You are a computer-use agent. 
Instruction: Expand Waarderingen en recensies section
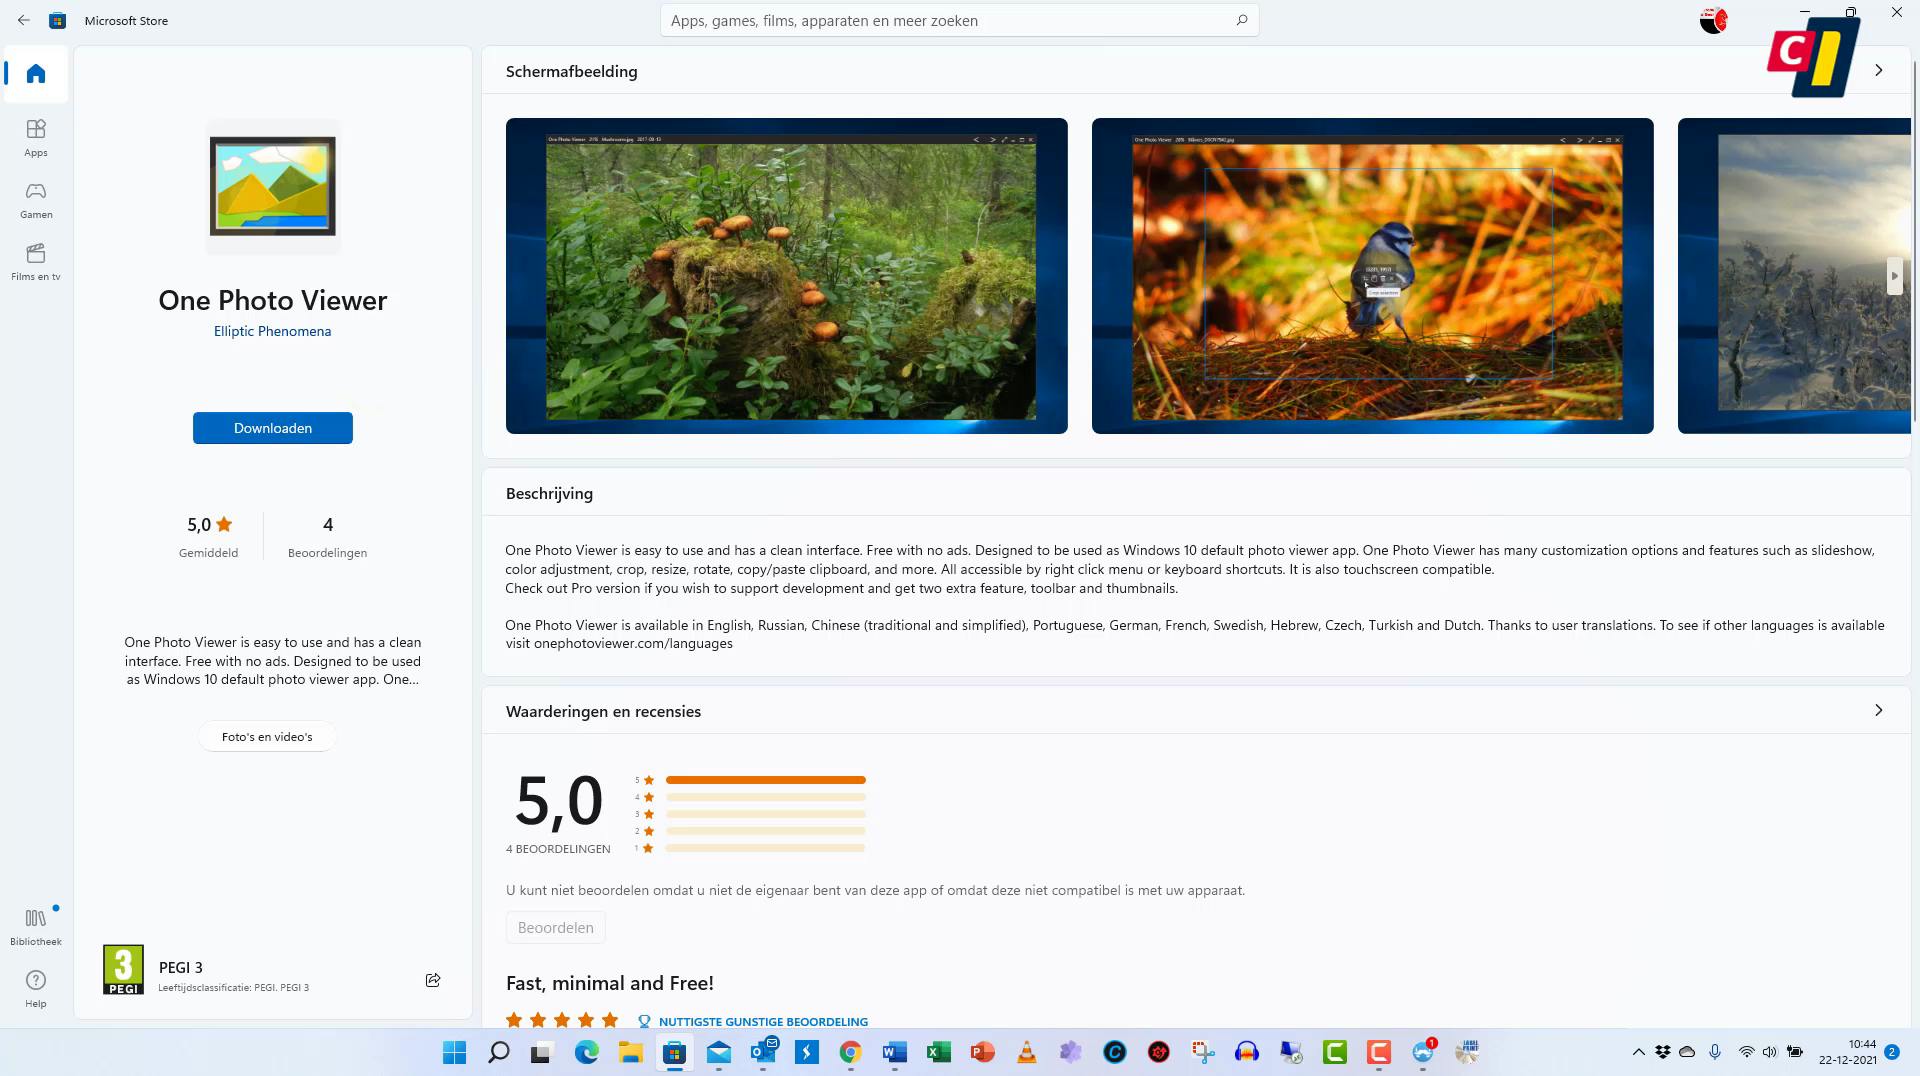(1878, 710)
